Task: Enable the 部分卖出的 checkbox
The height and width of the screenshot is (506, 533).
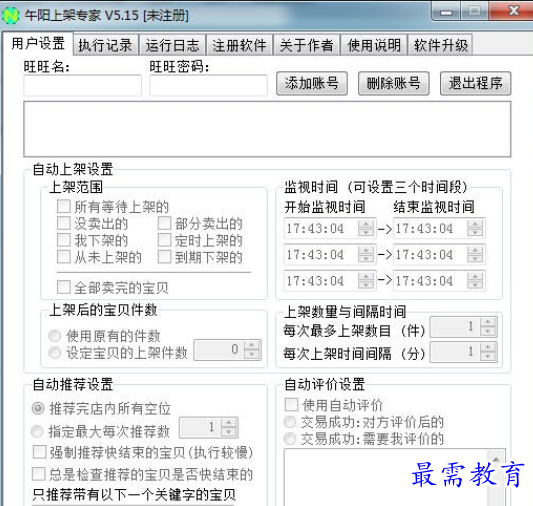Action: pos(165,223)
